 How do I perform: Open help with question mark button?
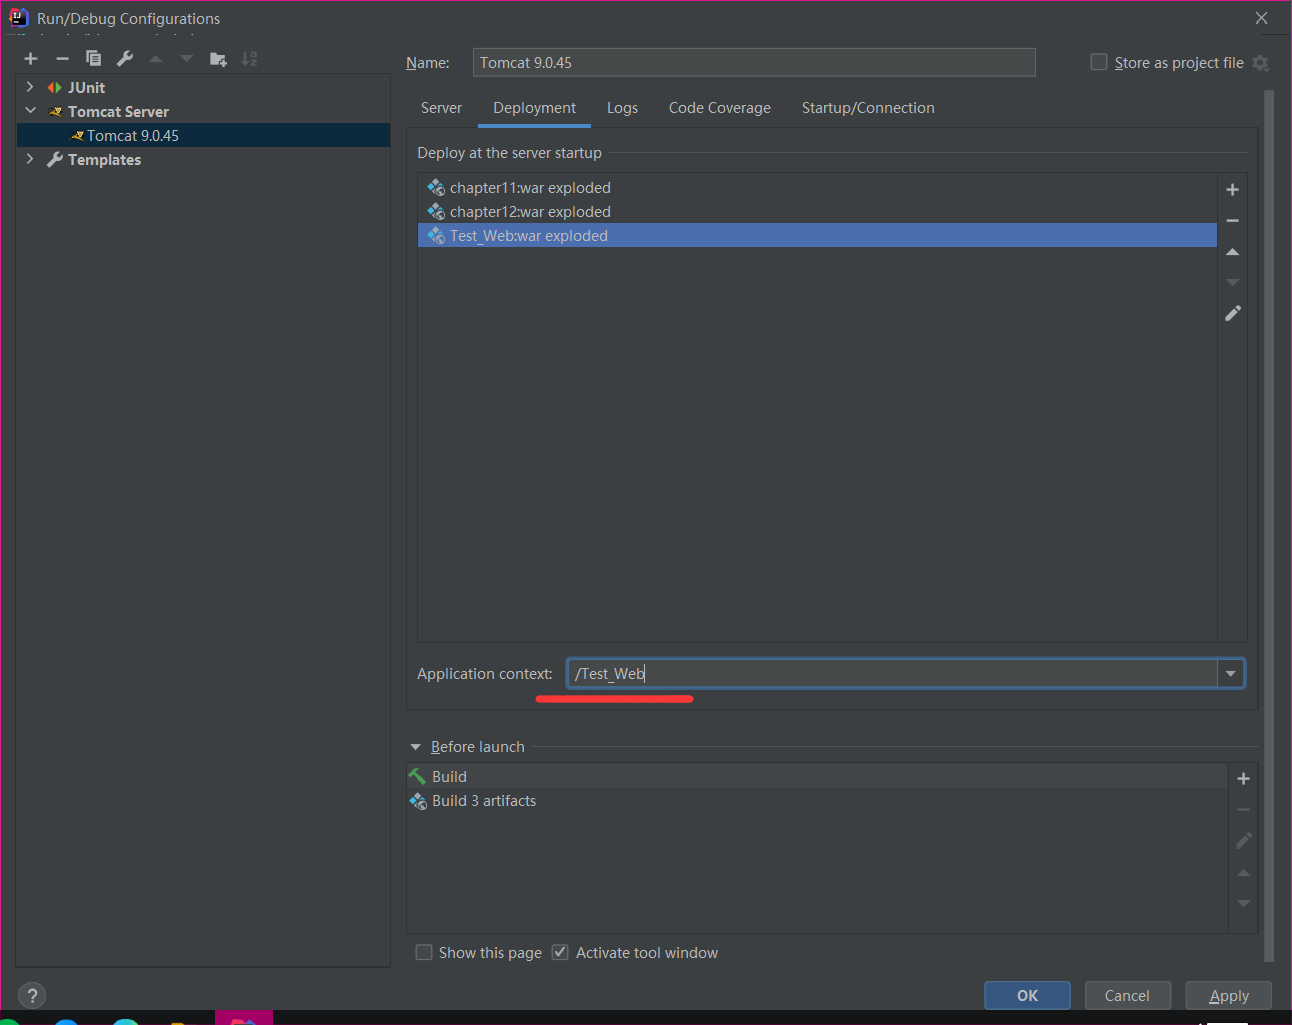[x=32, y=996]
